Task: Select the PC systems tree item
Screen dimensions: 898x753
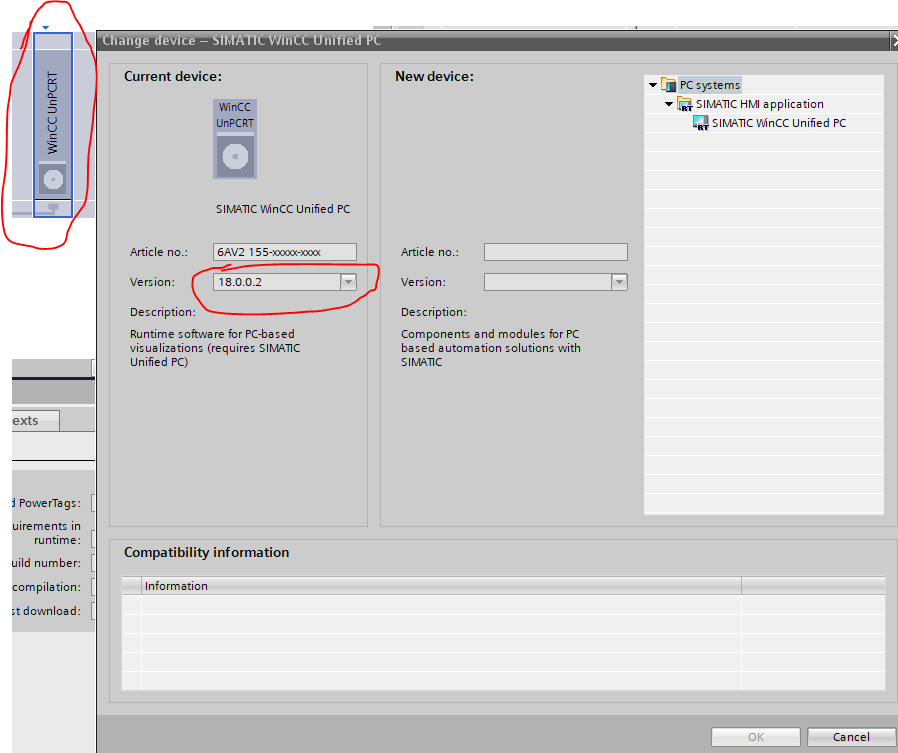Action: click(710, 85)
